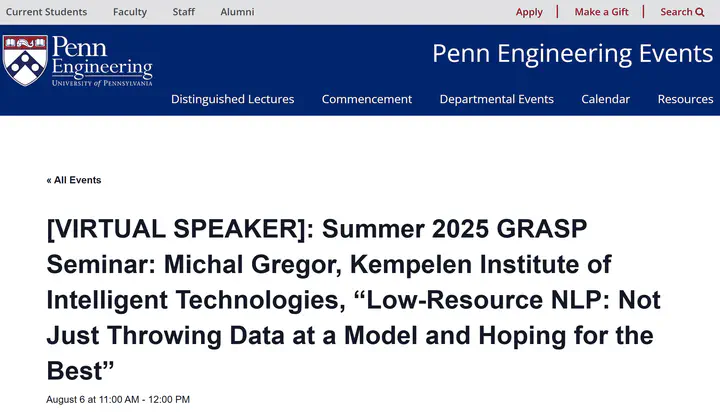Viewport: 720px width, 412px height.
Task: Visit the Alumni page
Action: (237, 12)
